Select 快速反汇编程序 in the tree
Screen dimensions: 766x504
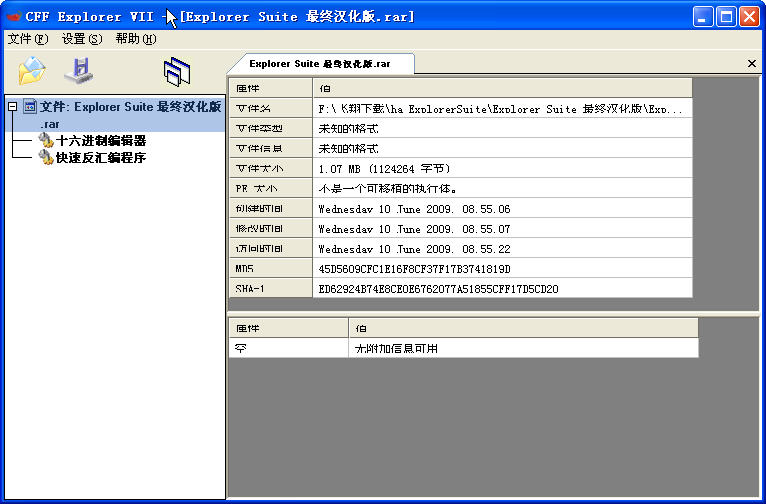101,157
